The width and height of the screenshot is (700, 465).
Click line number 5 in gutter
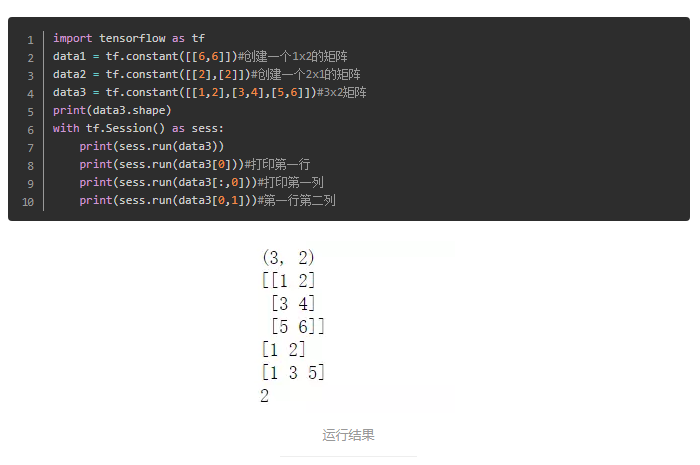(30, 112)
